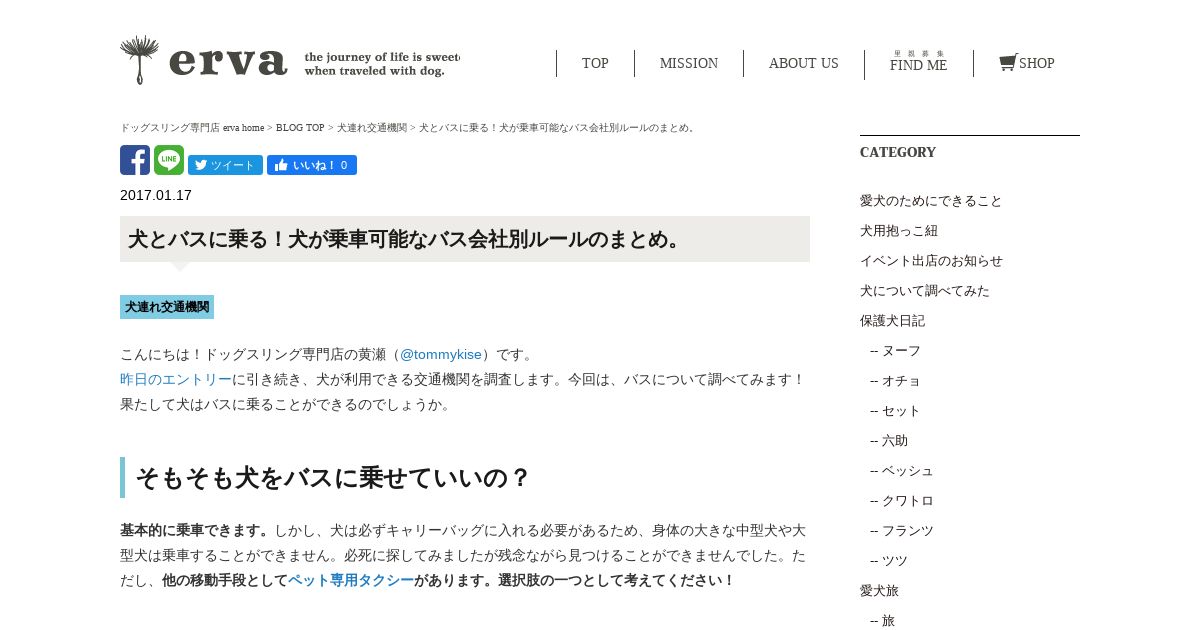The height and width of the screenshot is (630, 1200).
Task: Click the date 2017.01.17
Action: 156,195
